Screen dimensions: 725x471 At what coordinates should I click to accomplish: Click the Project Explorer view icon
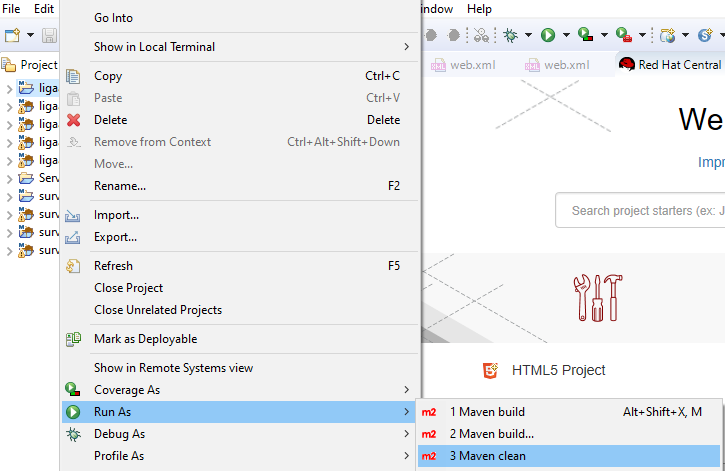(9, 65)
